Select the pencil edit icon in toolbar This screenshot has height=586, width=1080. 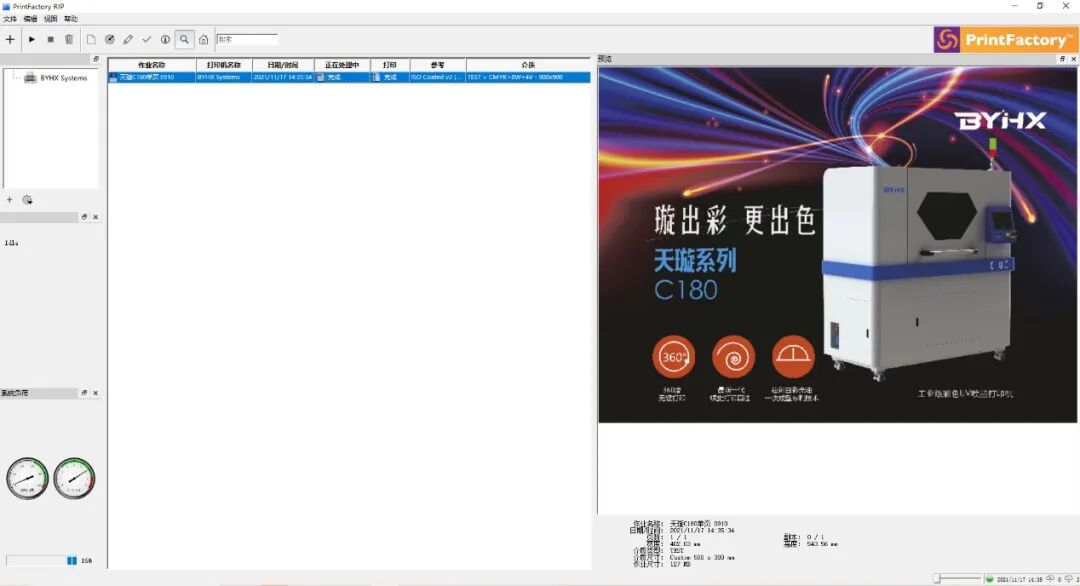pyautogui.click(x=128, y=39)
